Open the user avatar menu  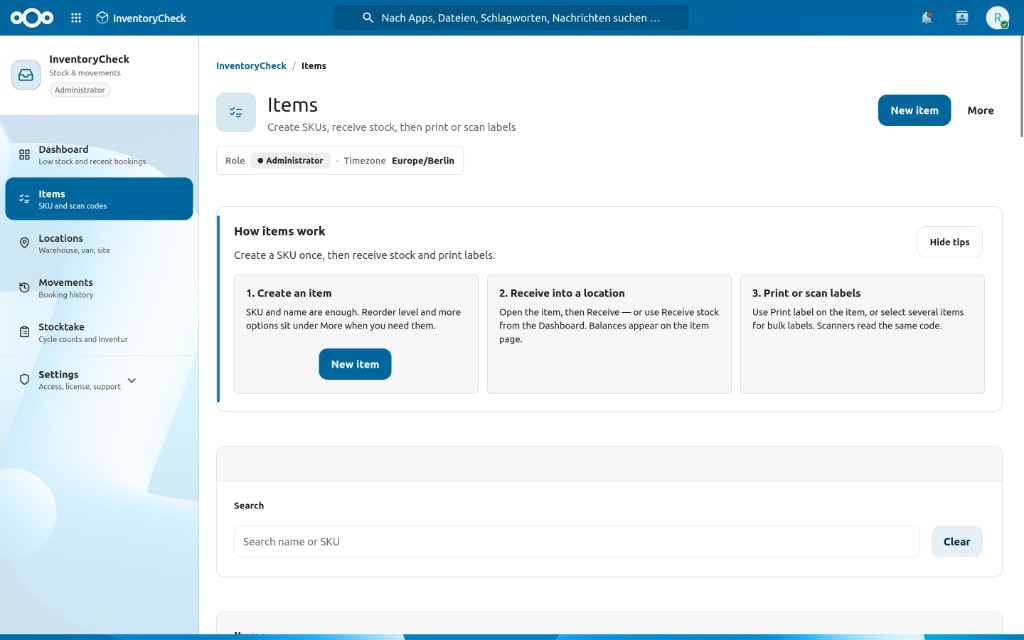pyautogui.click(x=997, y=18)
